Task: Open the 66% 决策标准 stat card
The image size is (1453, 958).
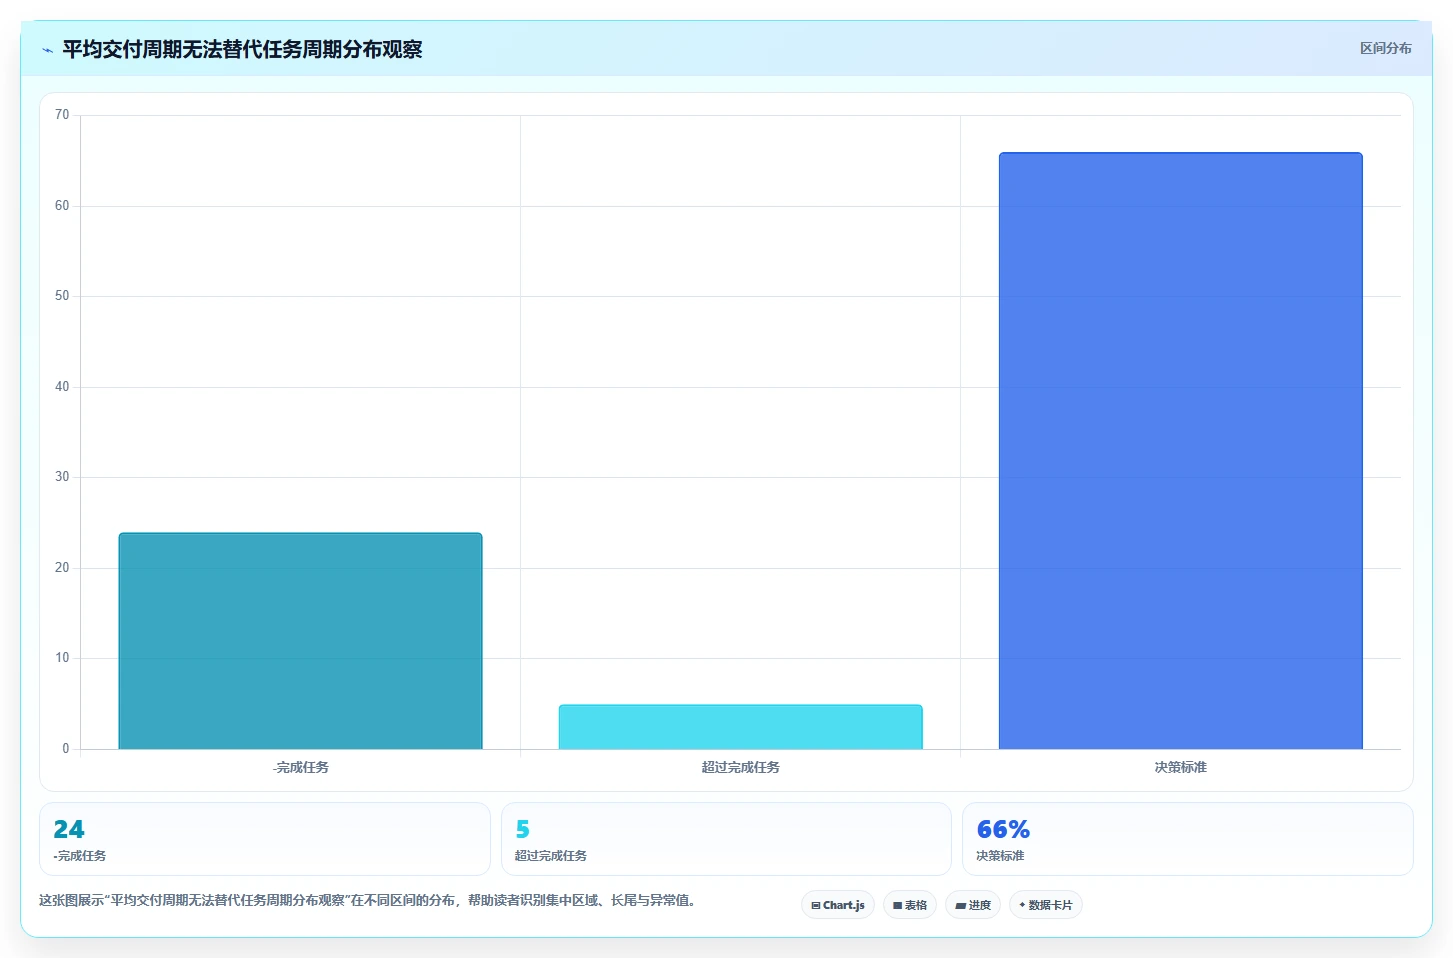Action: tap(1187, 839)
